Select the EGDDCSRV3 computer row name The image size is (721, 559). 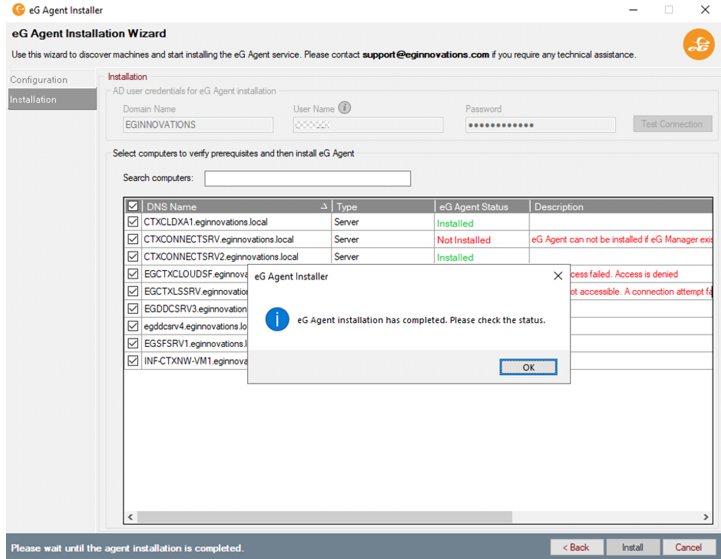tap(195, 308)
